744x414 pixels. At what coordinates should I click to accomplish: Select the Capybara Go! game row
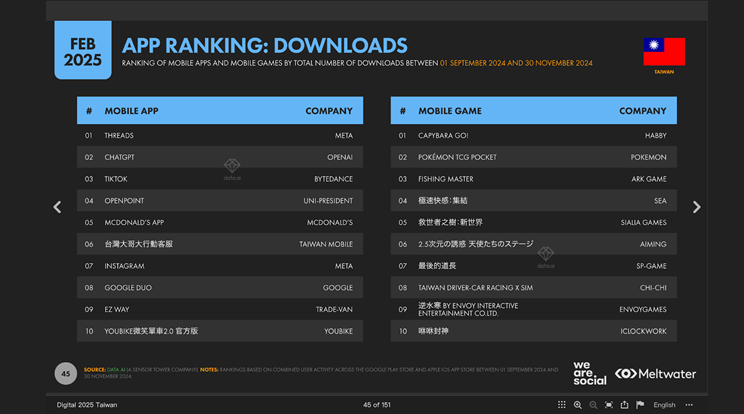click(533, 135)
